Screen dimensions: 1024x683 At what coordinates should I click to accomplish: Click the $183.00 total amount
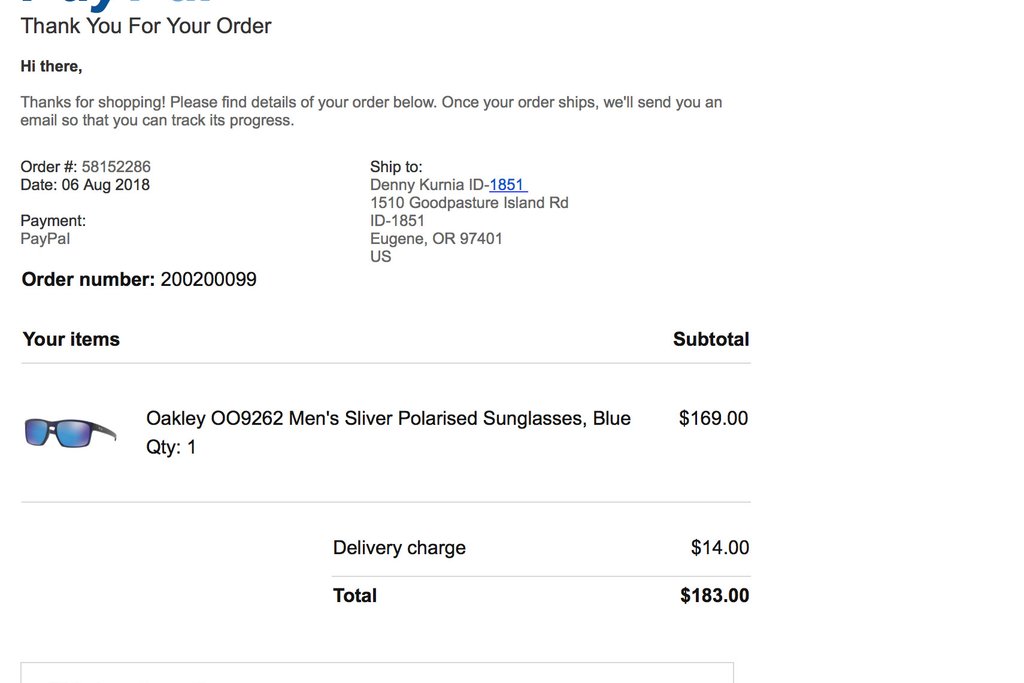pyautogui.click(x=714, y=596)
